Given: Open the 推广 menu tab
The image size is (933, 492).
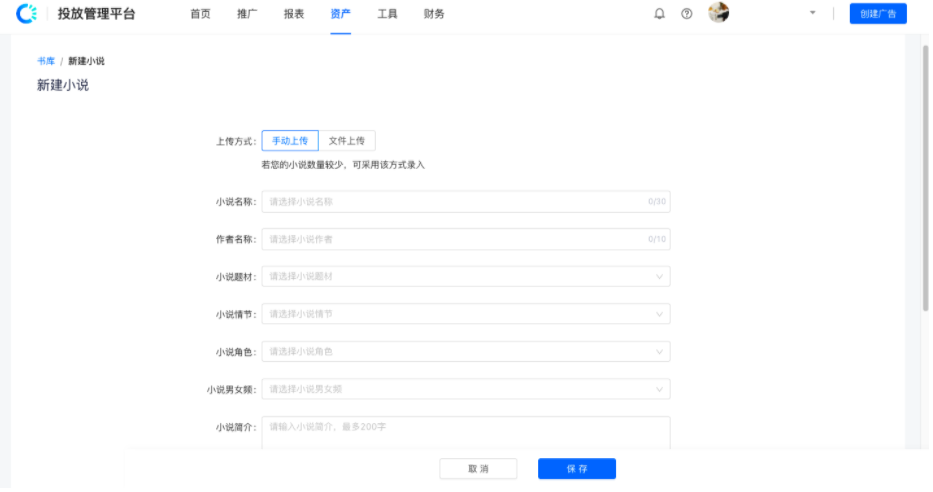Looking at the screenshot, I should pos(247,14).
